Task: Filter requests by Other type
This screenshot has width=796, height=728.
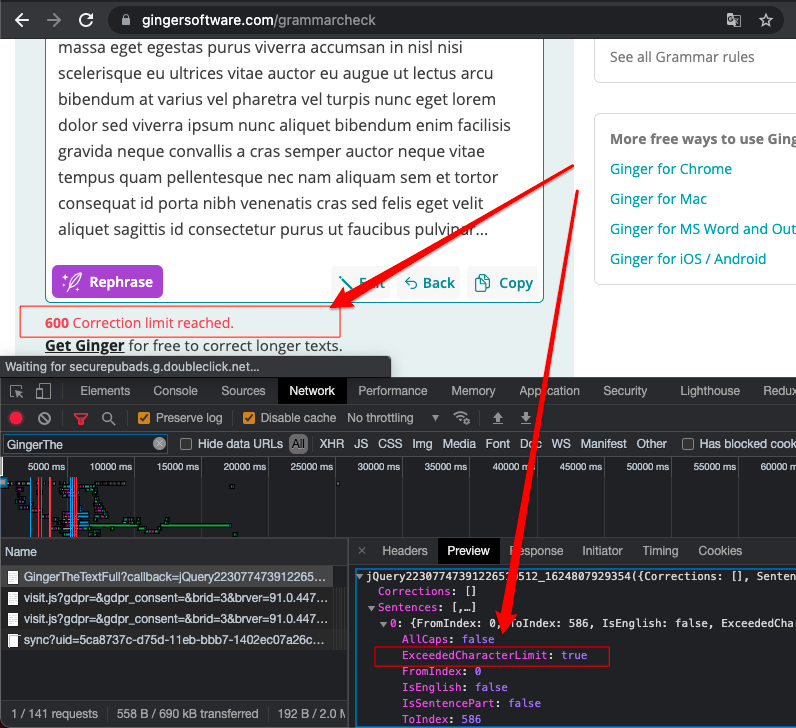Action: [x=651, y=444]
